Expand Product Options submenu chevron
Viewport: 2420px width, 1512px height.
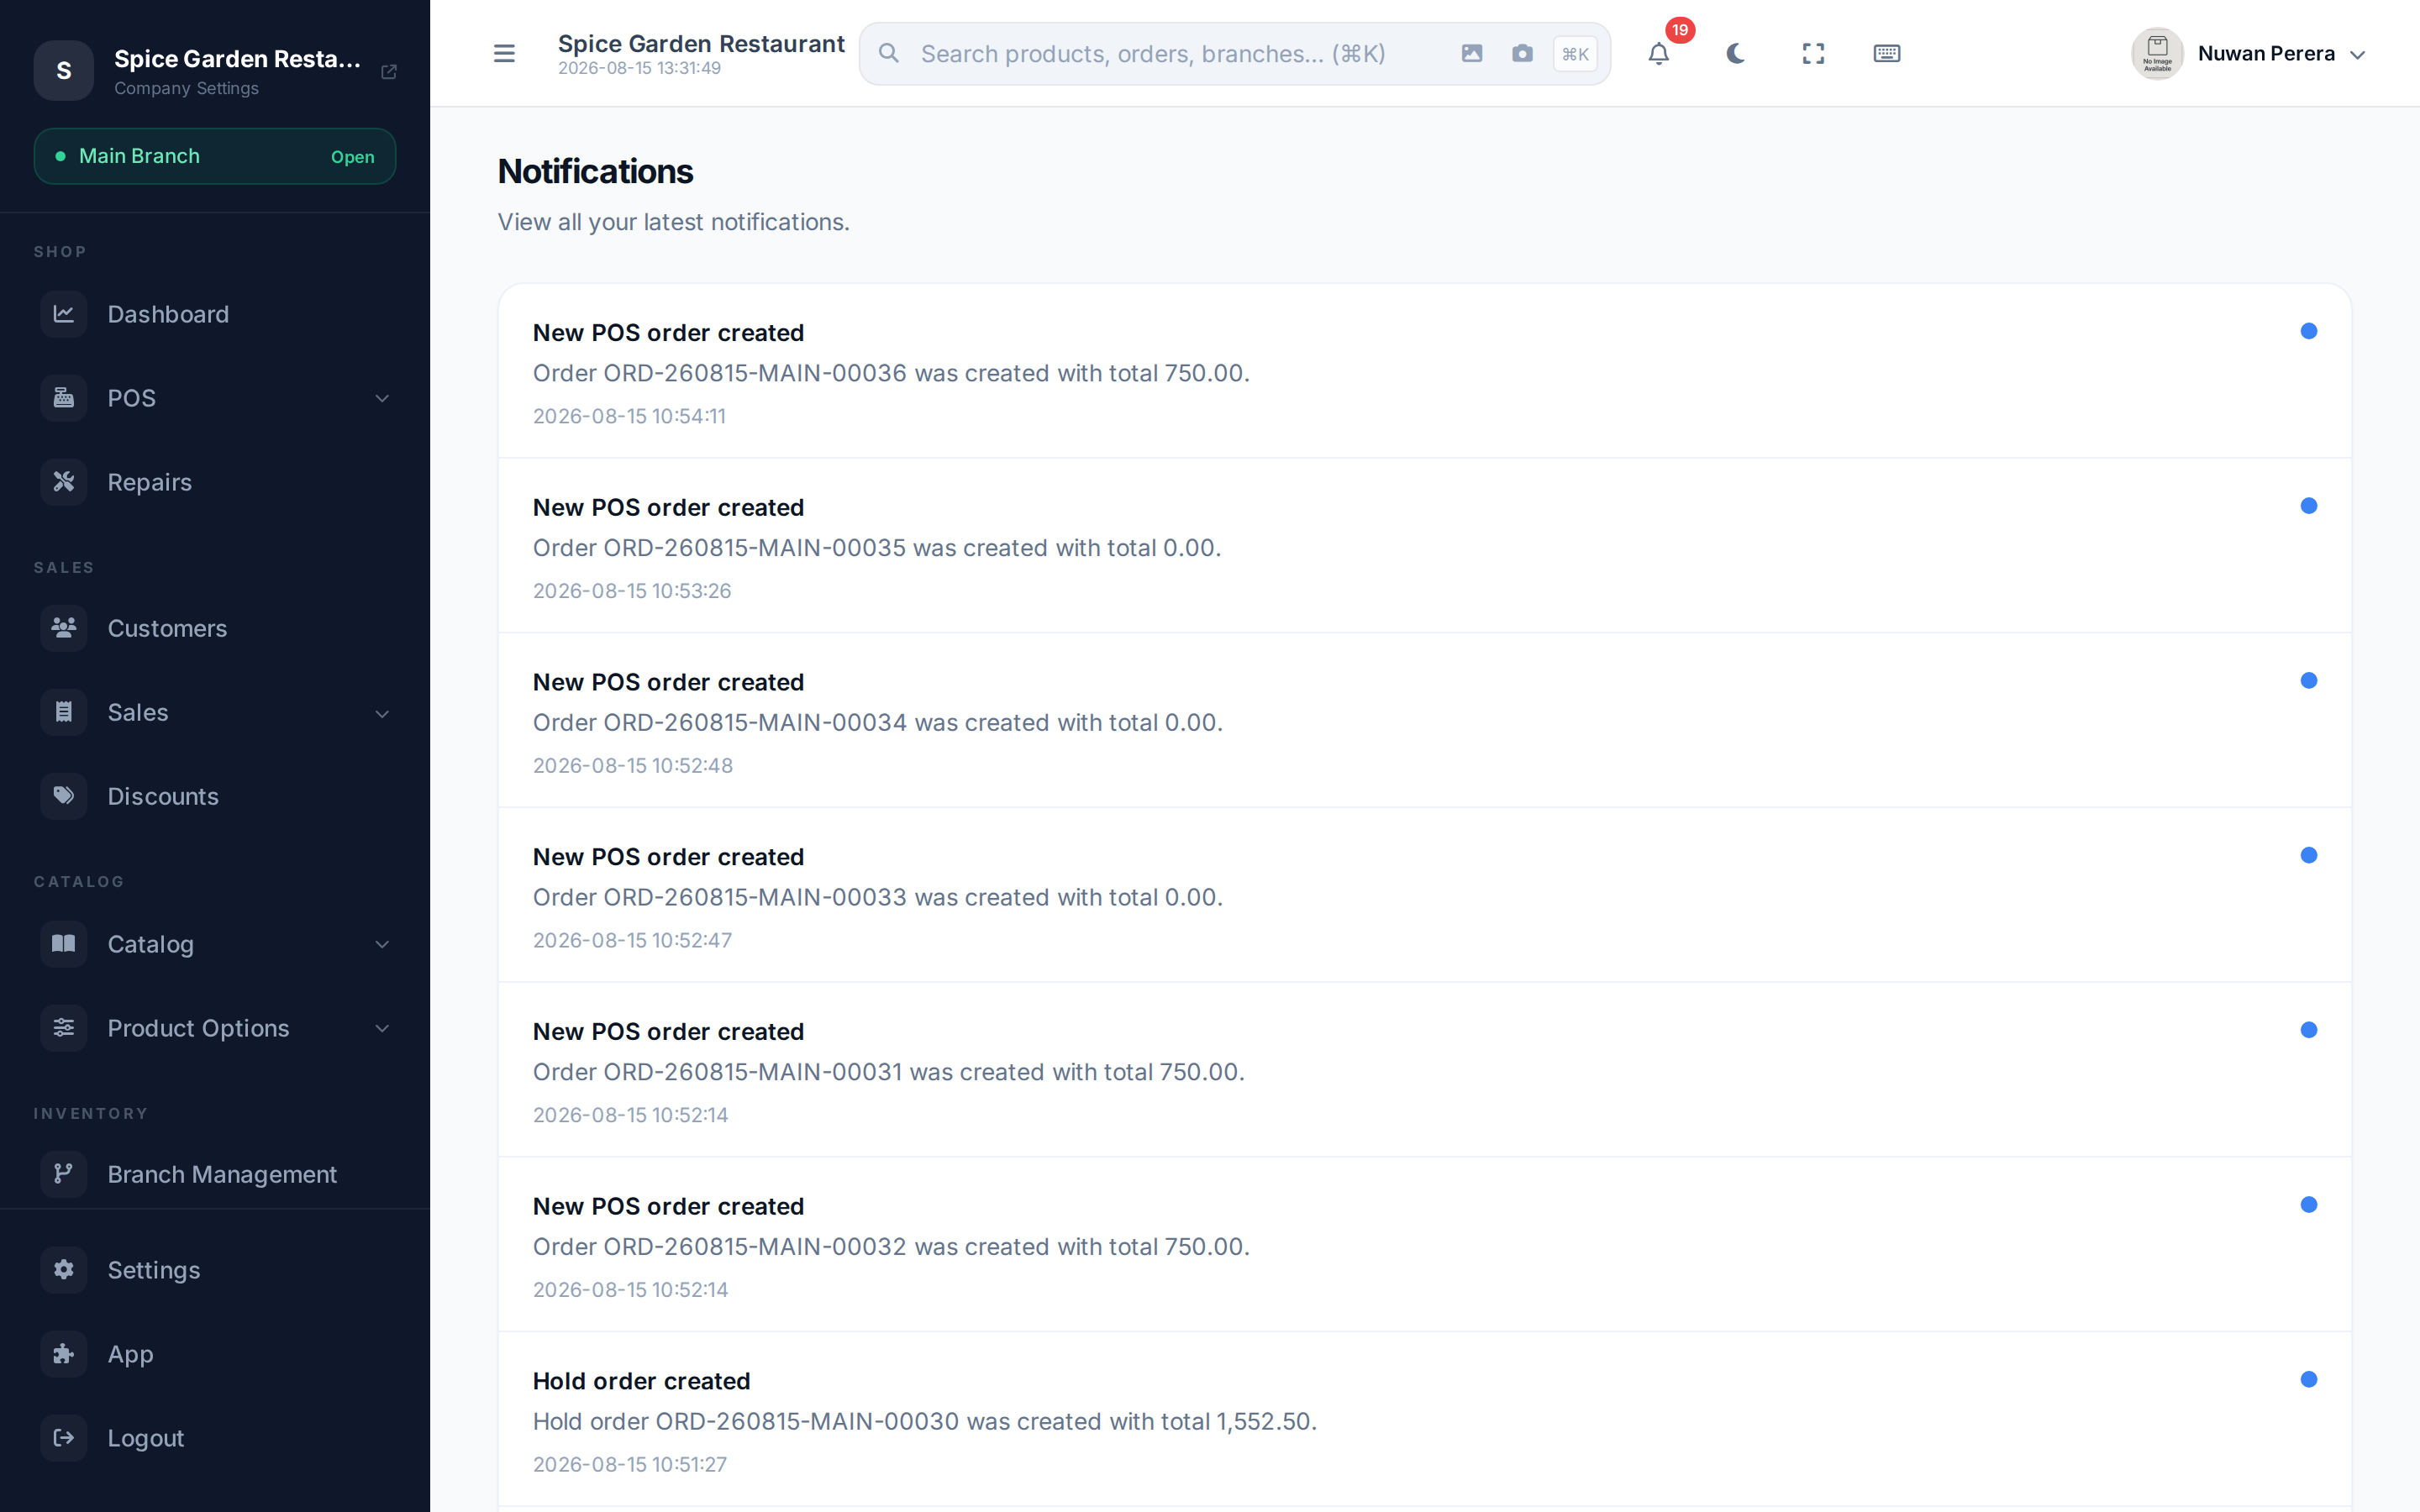pos(382,1028)
